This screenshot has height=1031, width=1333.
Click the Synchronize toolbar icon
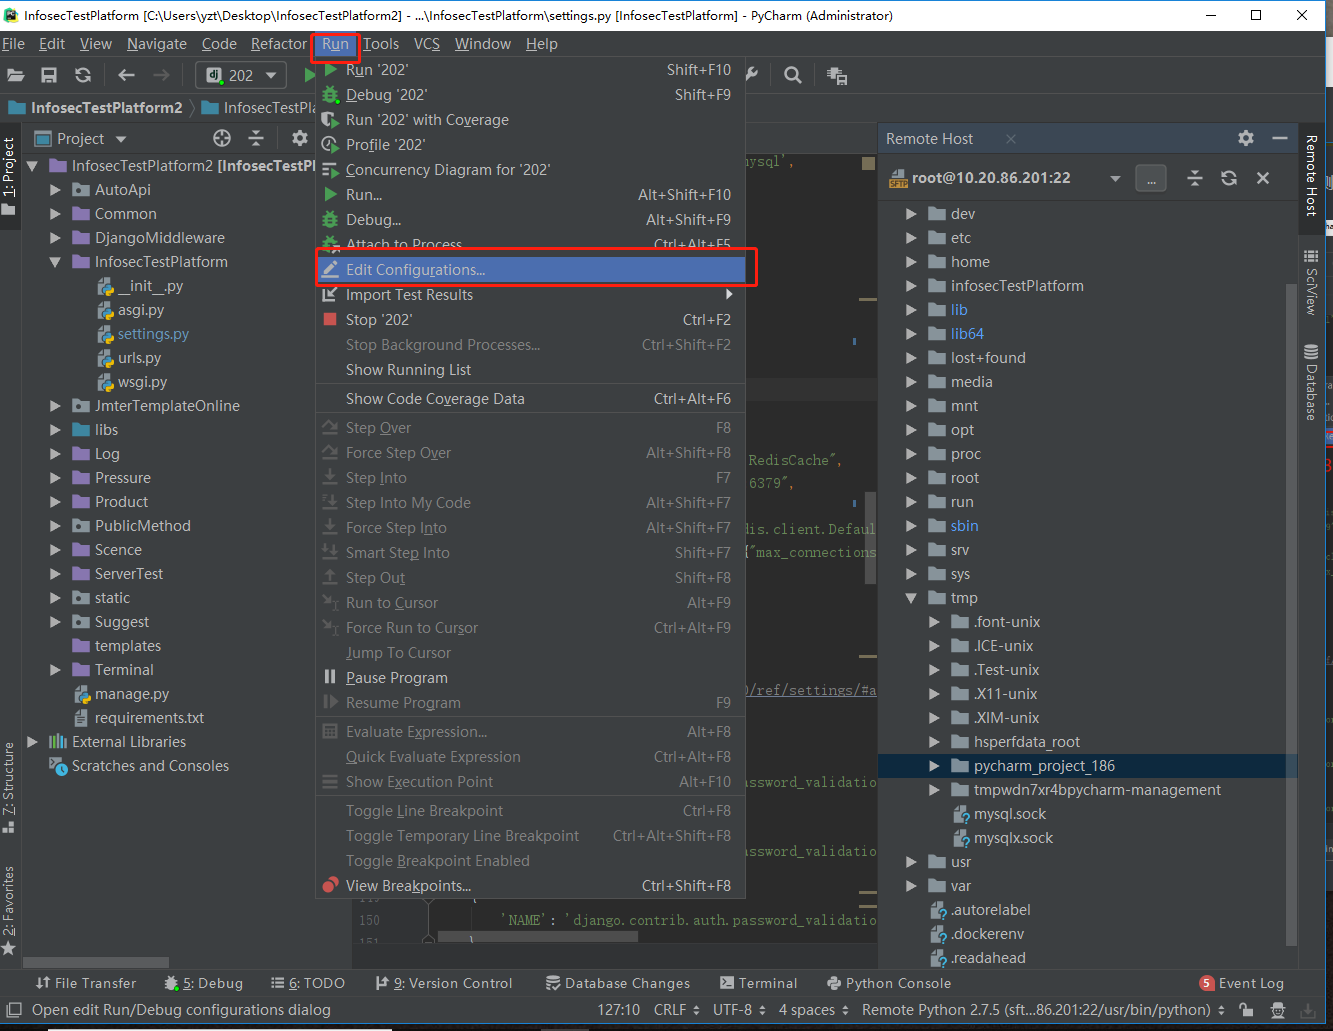pyautogui.click(x=83, y=75)
